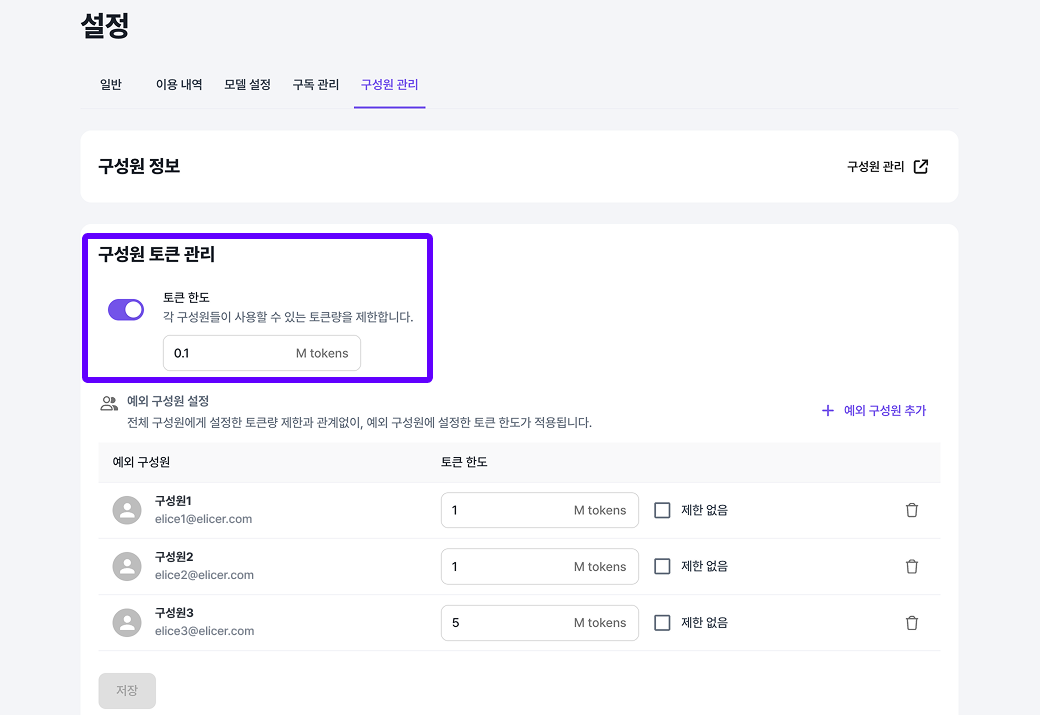
Task: Click the 저장 button
Action: [127, 690]
